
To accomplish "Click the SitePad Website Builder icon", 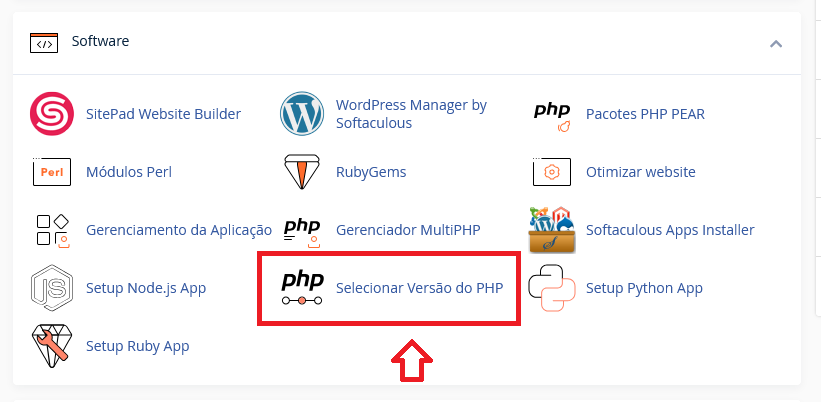I will point(51,114).
